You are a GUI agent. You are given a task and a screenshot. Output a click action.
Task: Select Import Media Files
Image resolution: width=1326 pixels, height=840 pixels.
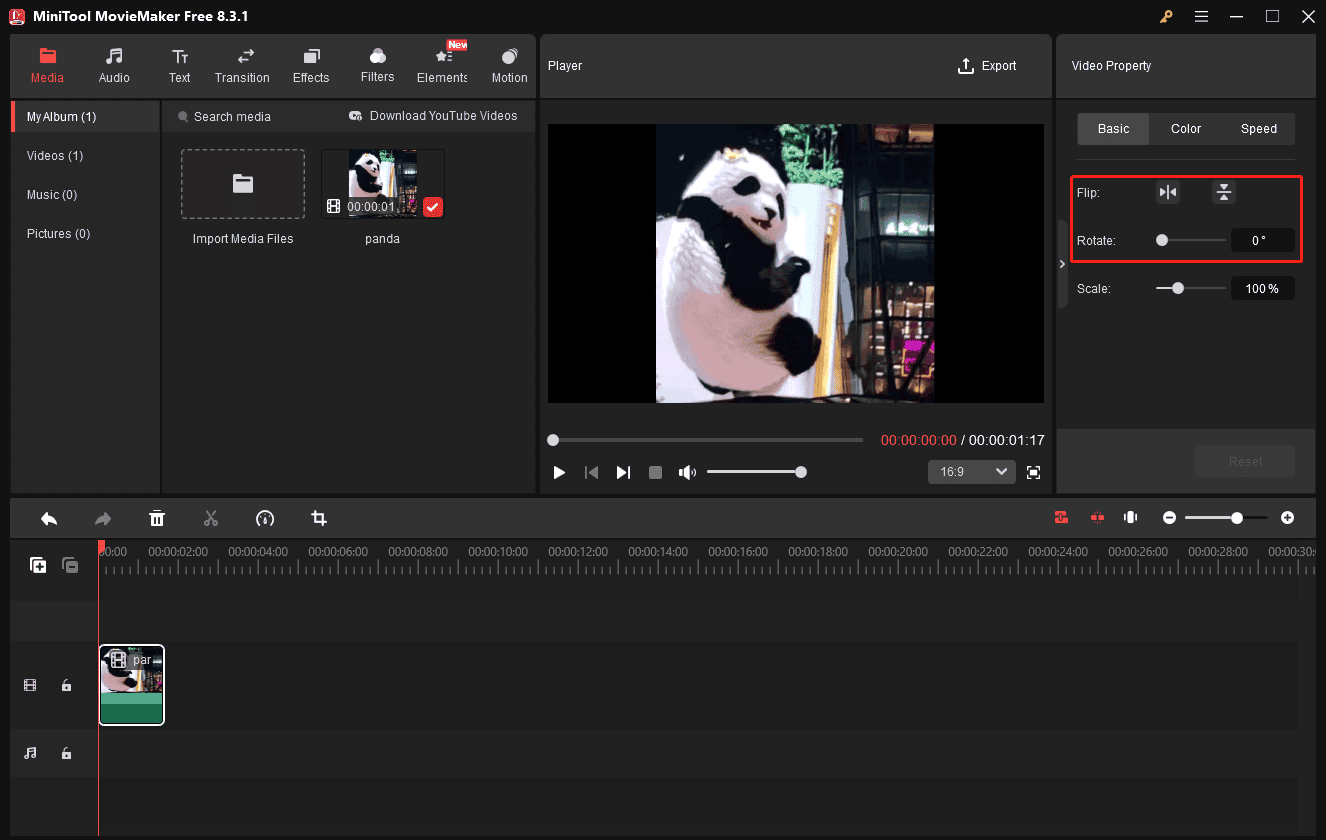point(242,184)
